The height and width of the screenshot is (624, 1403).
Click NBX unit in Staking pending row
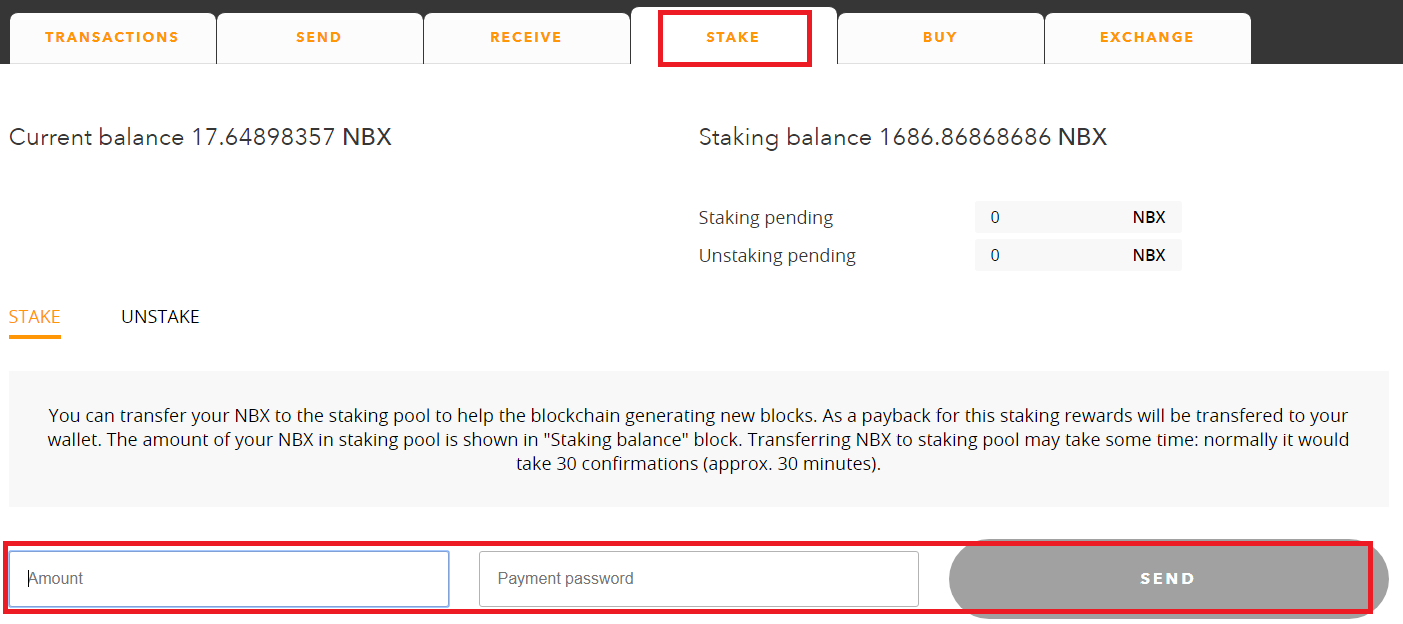1149,218
